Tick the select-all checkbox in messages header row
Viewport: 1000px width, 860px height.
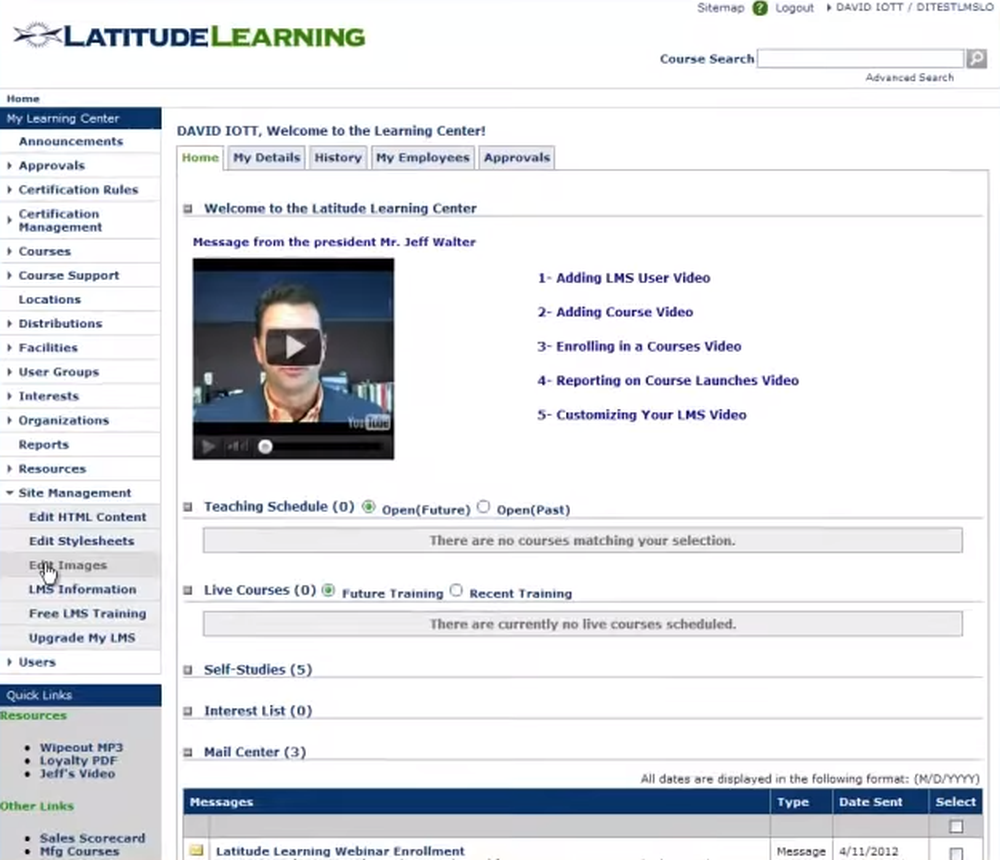[x=955, y=827]
